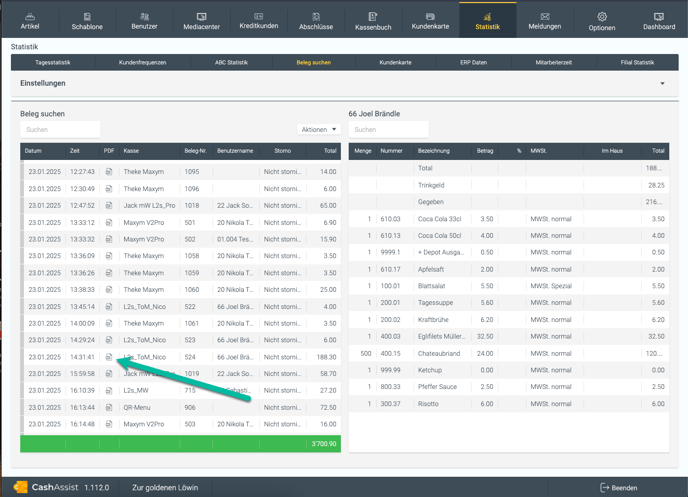Click the 3'700.90 sum total
Viewport: 688px width, 497px height.
[x=324, y=444]
